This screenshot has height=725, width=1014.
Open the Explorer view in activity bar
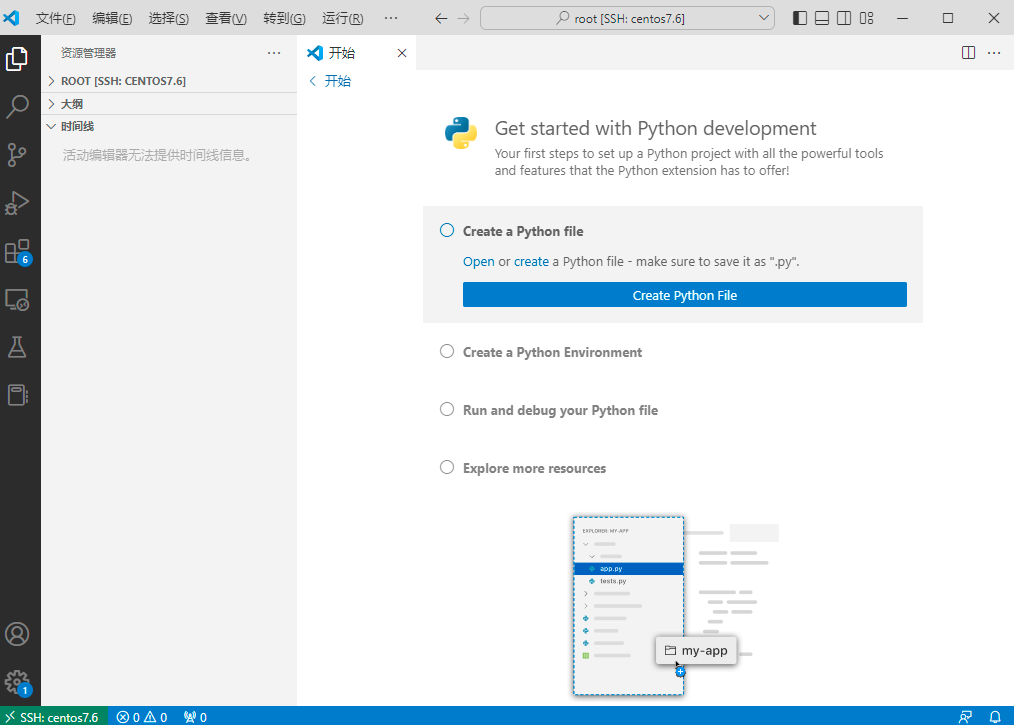coord(17,59)
